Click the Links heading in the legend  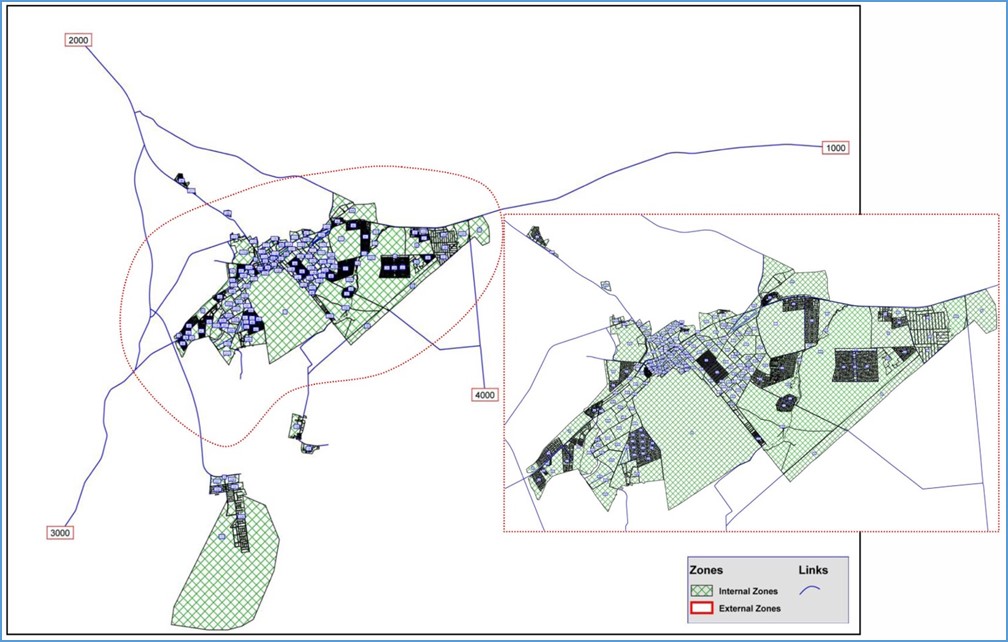coord(813,570)
